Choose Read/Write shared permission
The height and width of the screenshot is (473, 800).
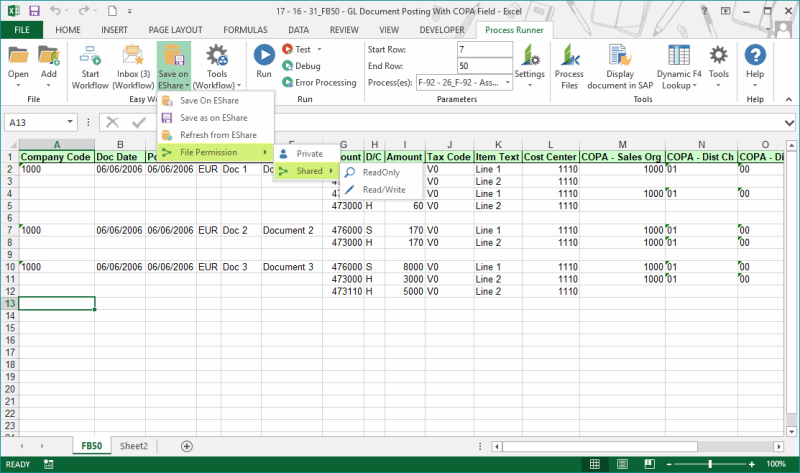click(383, 189)
